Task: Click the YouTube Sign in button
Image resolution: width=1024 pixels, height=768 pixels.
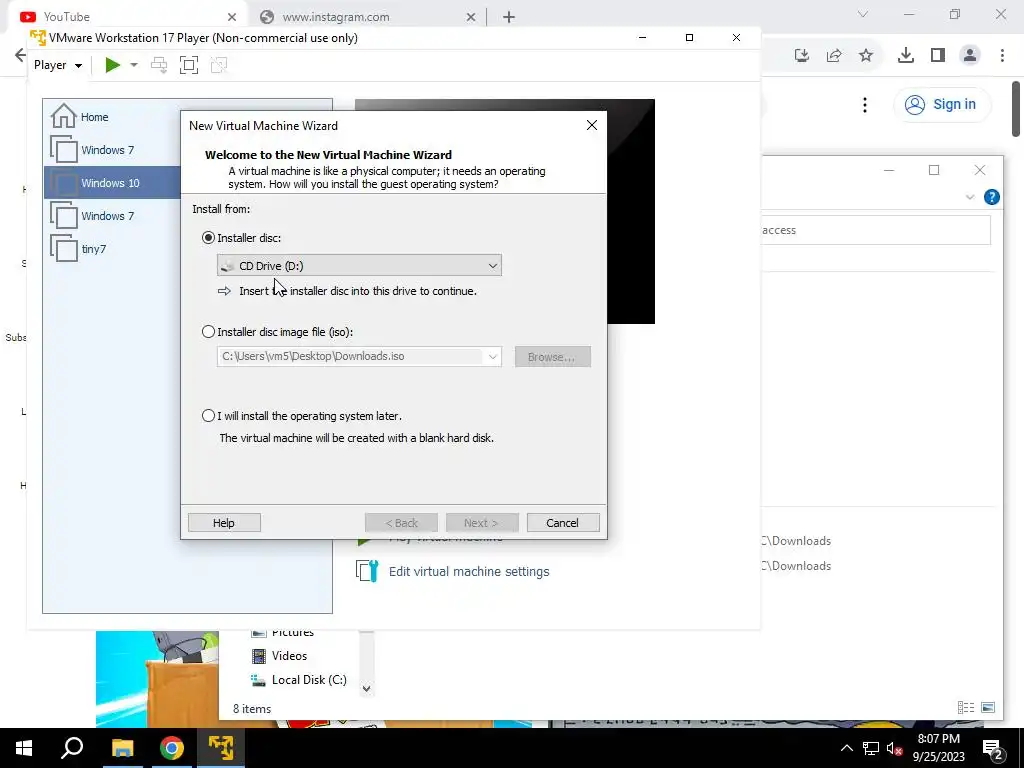Action: (x=942, y=104)
